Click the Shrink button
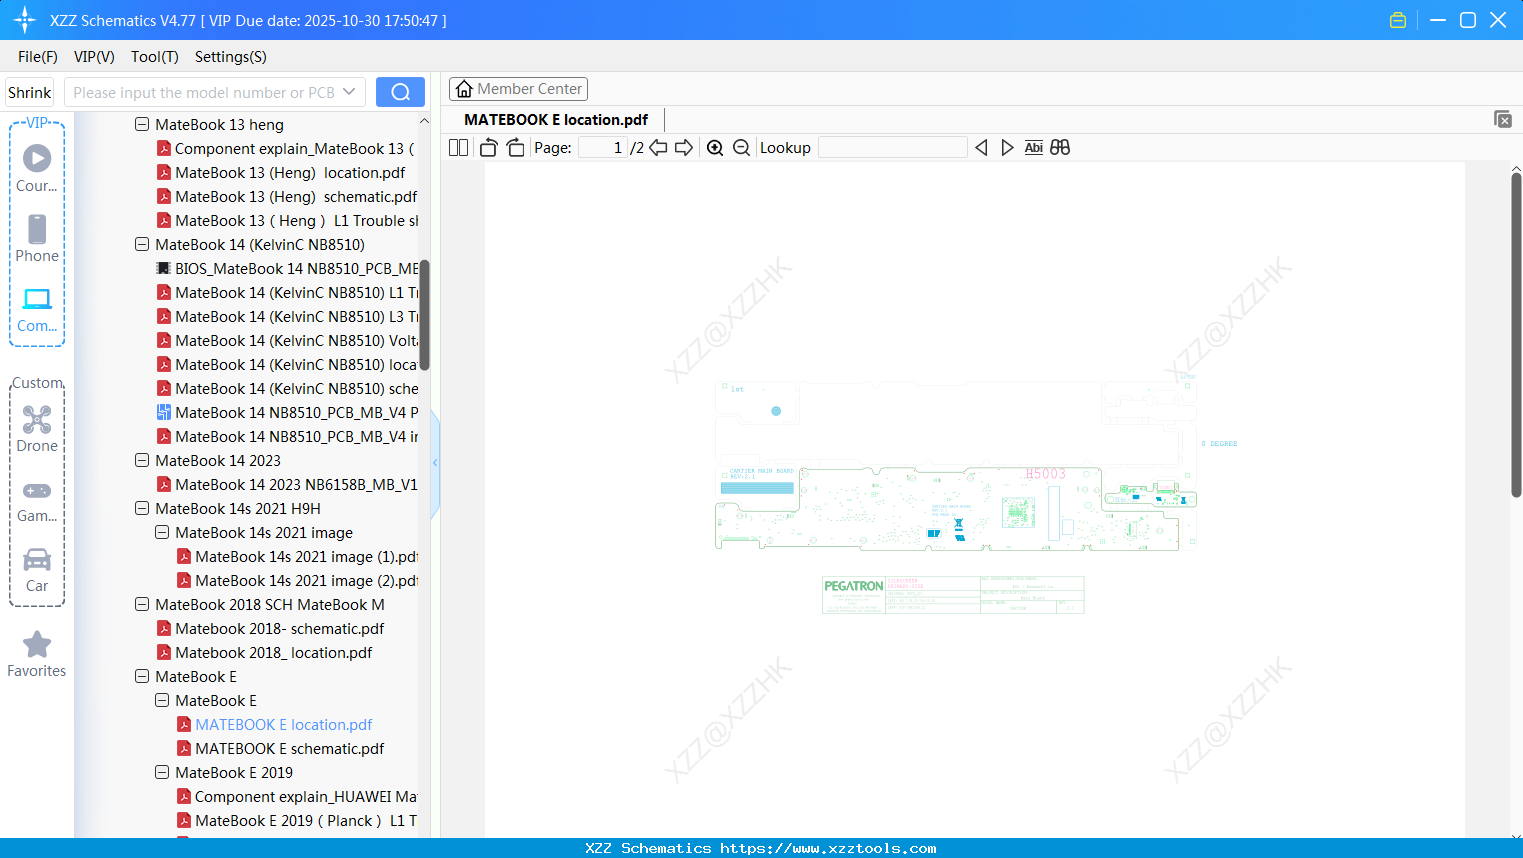The width and height of the screenshot is (1523, 858). [29, 91]
